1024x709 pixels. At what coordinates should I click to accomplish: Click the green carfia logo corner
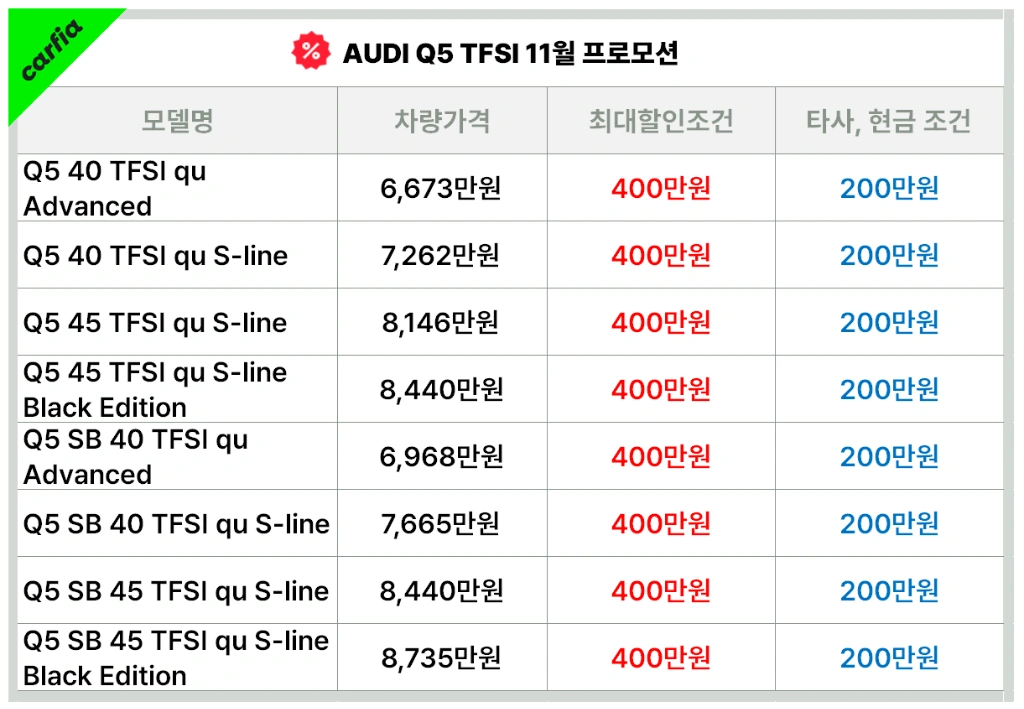coord(52,52)
